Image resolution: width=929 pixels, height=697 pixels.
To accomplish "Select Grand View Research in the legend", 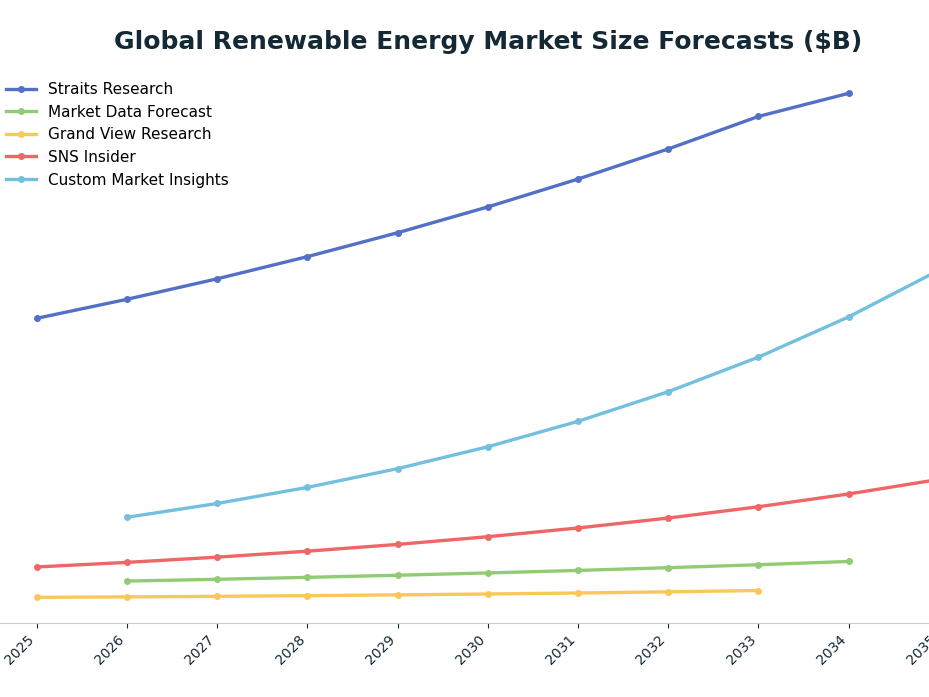I will (x=129, y=134).
